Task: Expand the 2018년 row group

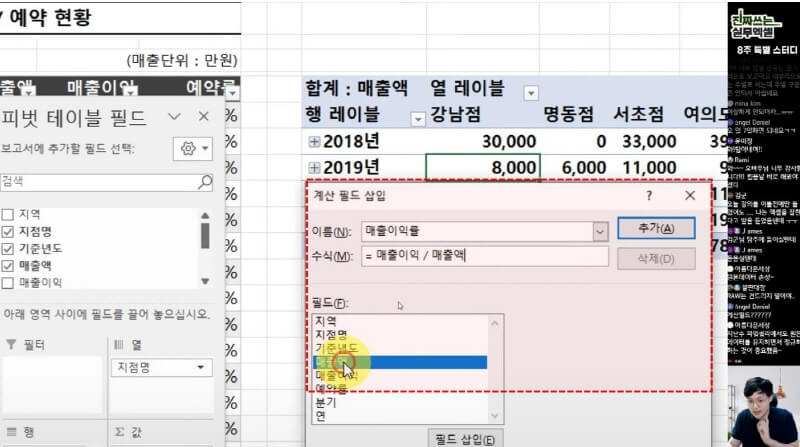Action: pos(314,142)
